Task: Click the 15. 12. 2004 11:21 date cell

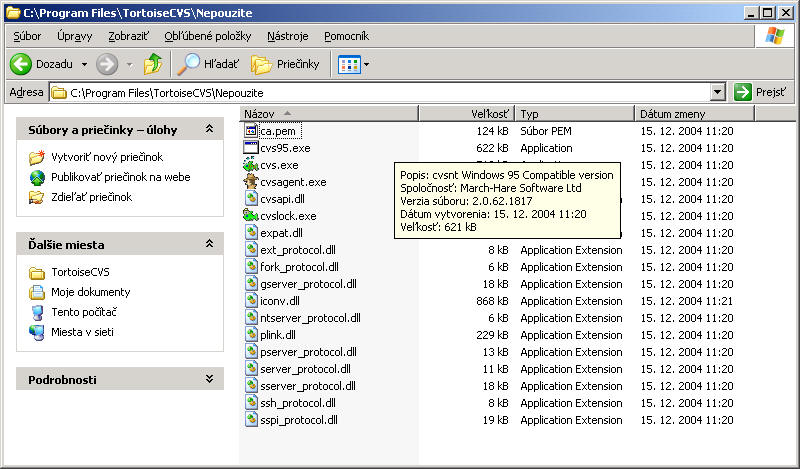Action: click(x=687, y=301)
